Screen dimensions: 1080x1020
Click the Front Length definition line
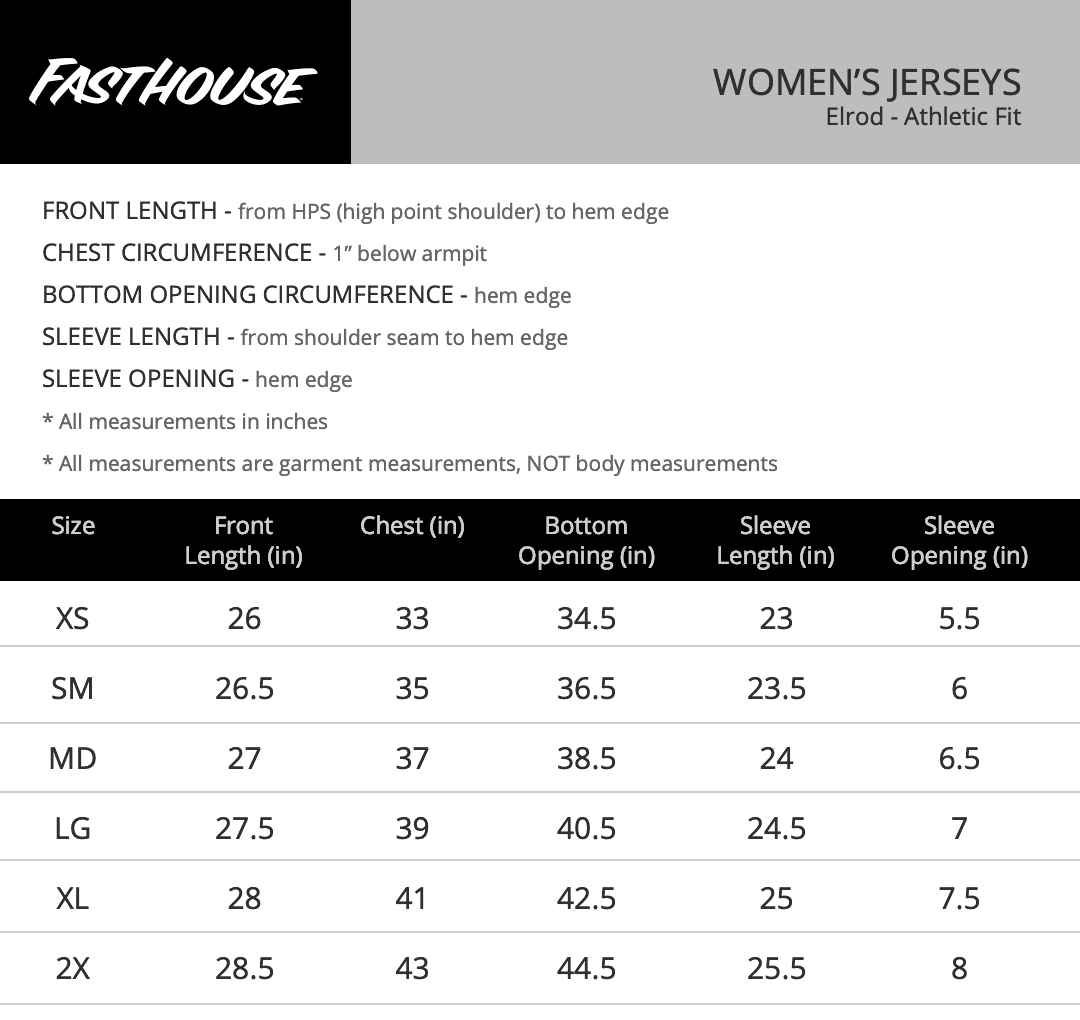coord(355,211)
